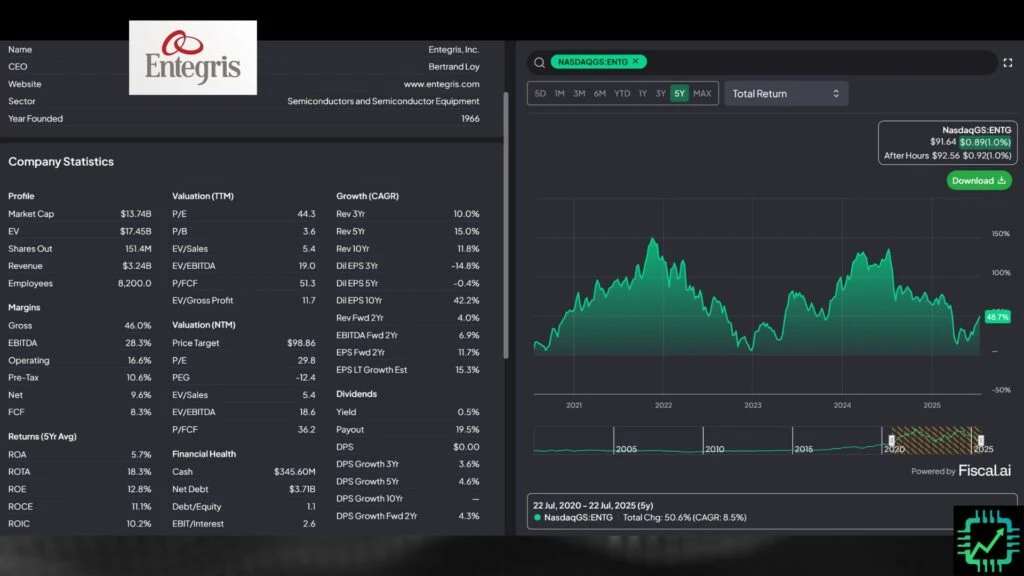The image size is (1024, 576).
Task: Click the sector Semiconductors text
Action: point(383,101)
